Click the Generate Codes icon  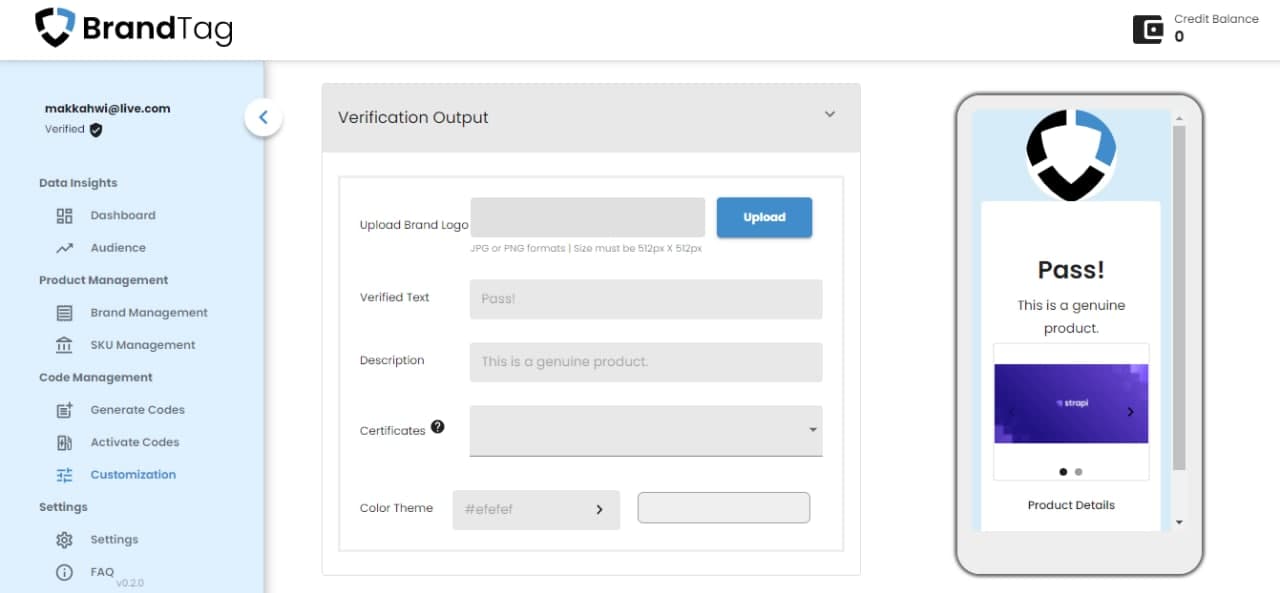click(64, 410)
